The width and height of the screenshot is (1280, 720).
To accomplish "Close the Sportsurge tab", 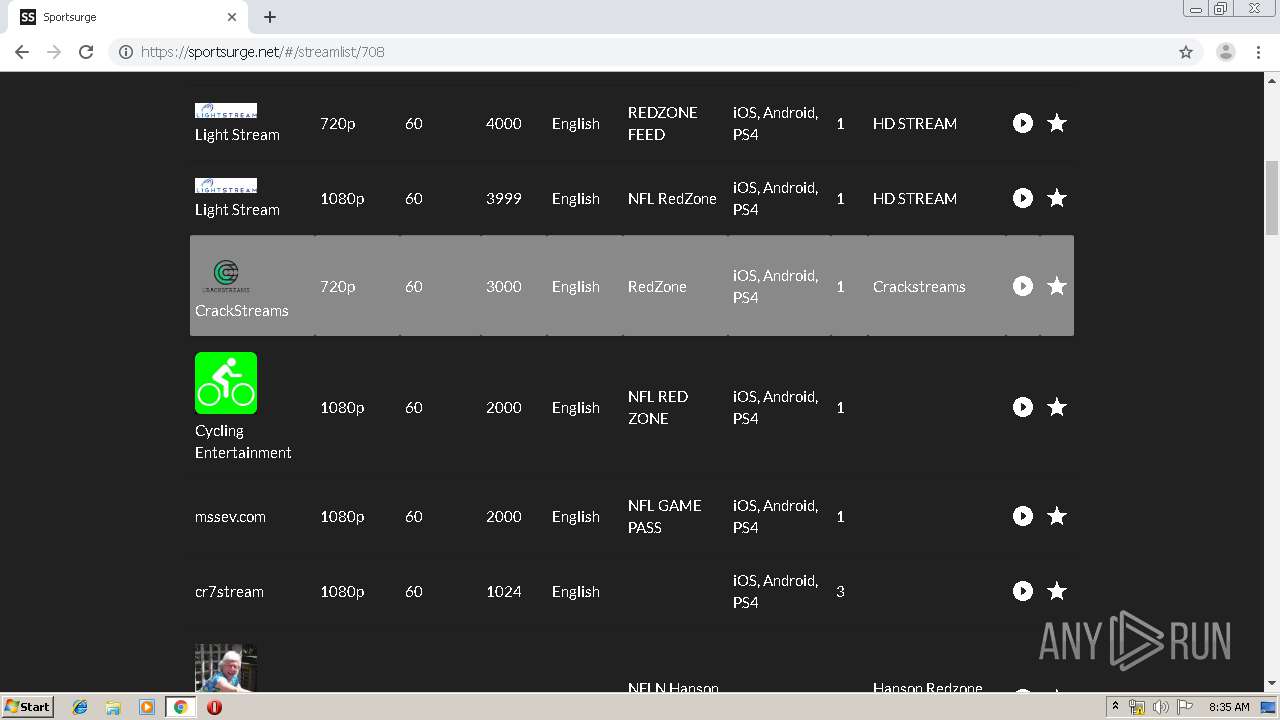I will coord(232,17).
